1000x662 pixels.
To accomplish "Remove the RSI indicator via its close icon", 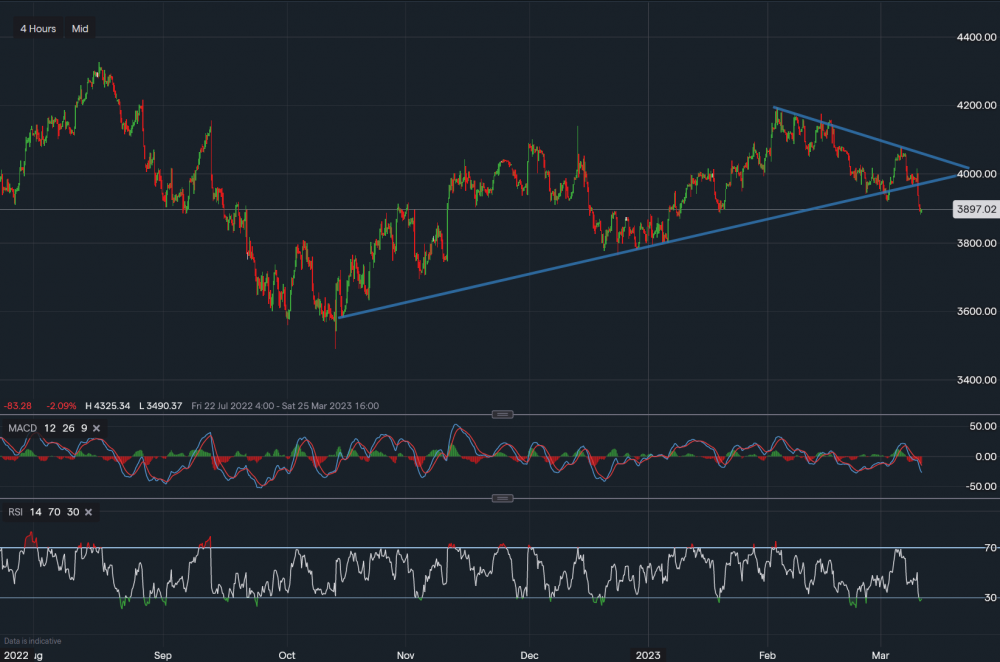I will pyautogui.click(x=87, y=511).
